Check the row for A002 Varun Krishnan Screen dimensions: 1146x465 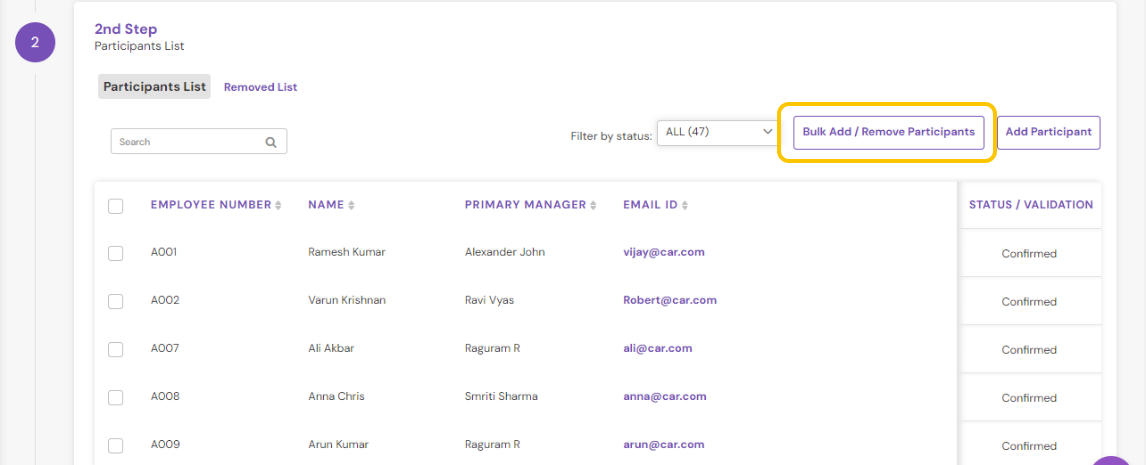click(x=115, y=301)
